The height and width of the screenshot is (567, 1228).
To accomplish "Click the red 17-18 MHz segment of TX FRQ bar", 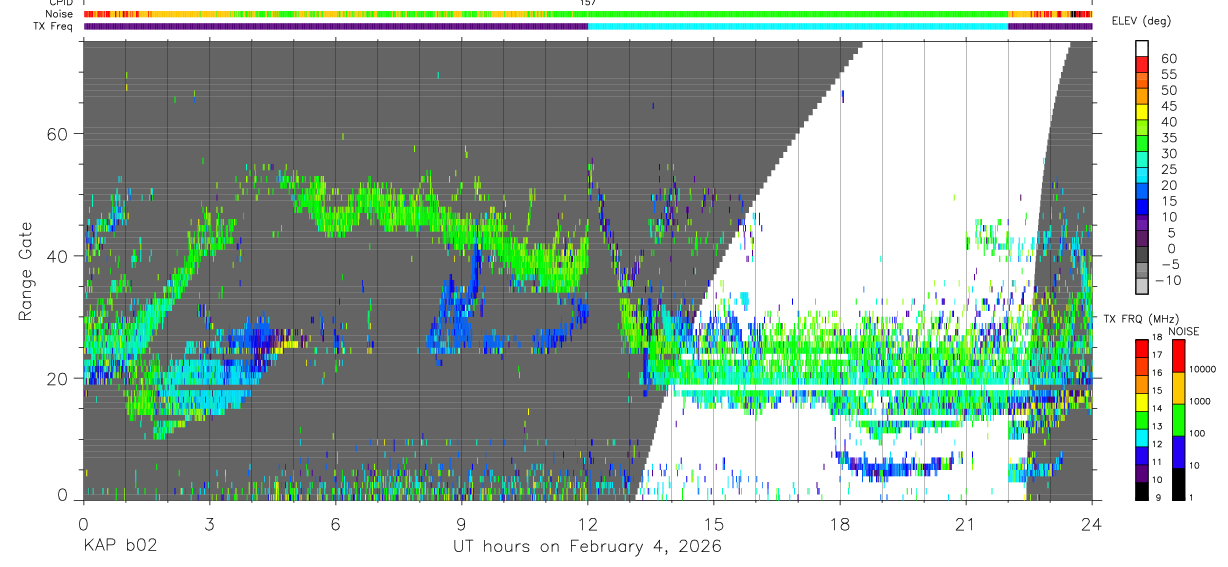I will point(1142,348).
